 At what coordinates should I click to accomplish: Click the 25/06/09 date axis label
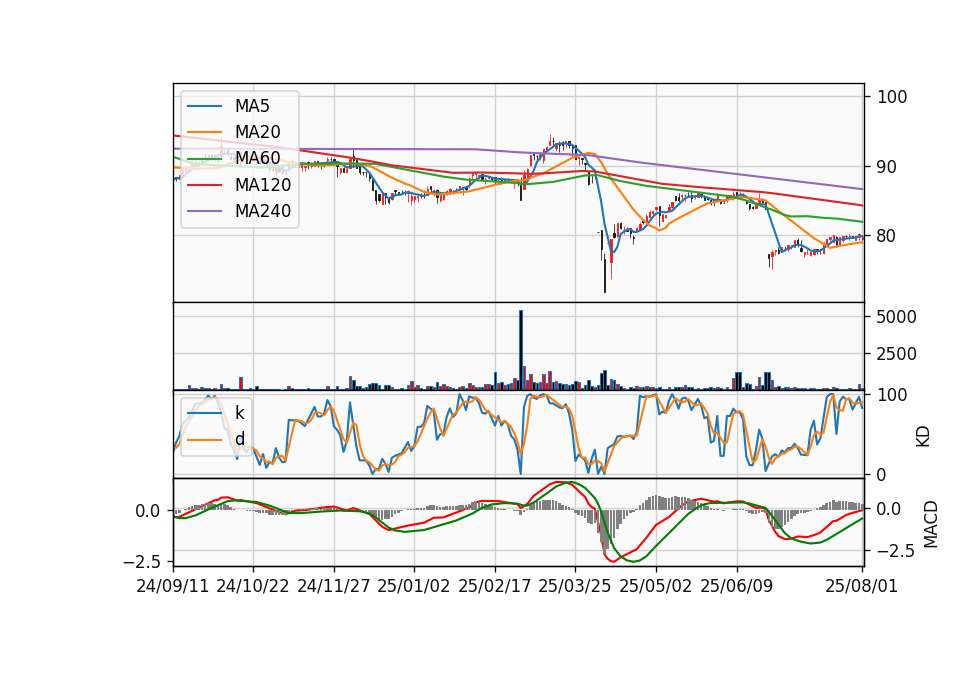click(737, 586)
